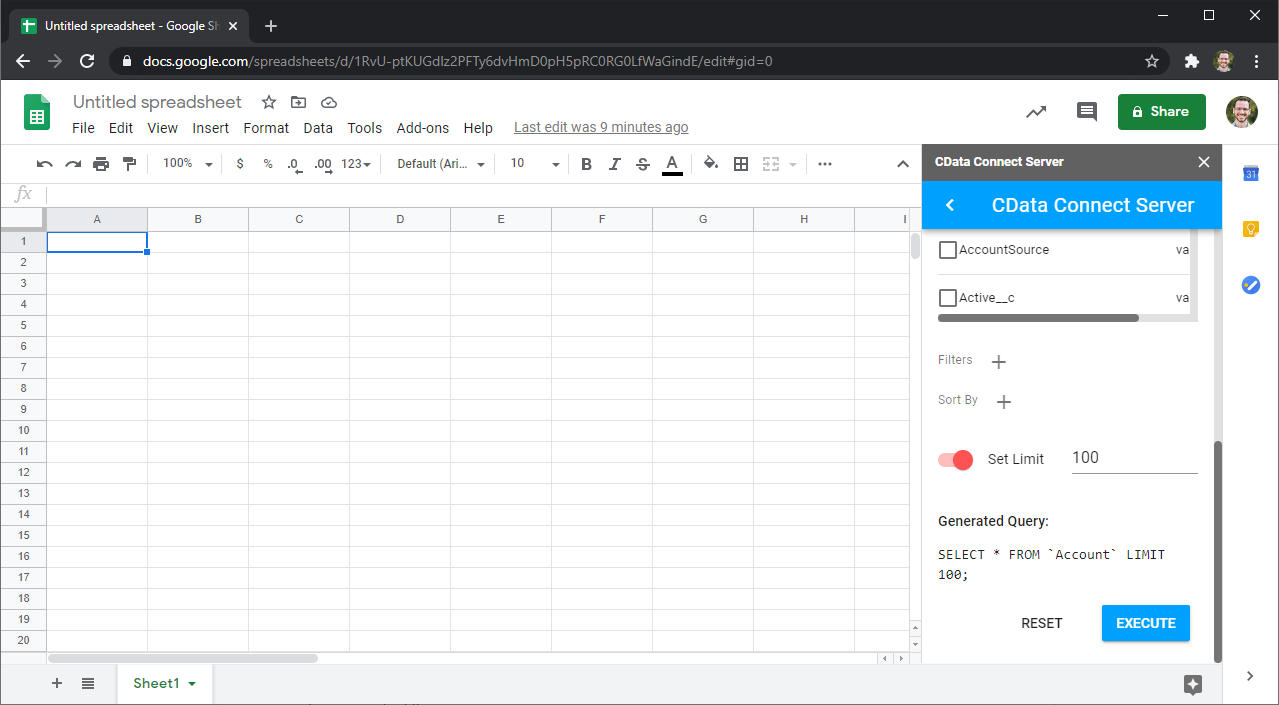1279x705 pixels.
Task: Open the number format 123 dropdown
Action: (356, 164)
